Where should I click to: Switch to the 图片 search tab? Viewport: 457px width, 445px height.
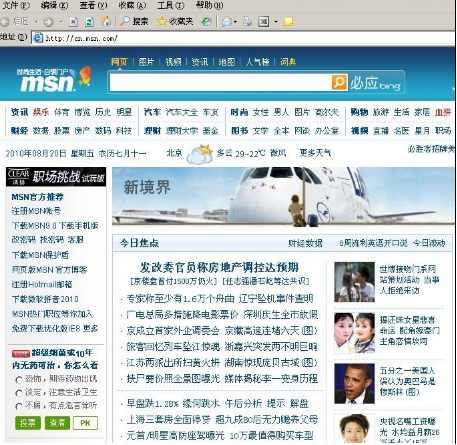pos(146,62)
